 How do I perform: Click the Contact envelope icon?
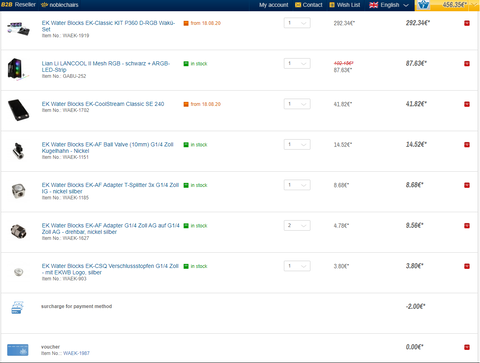(x=298, y=5)
